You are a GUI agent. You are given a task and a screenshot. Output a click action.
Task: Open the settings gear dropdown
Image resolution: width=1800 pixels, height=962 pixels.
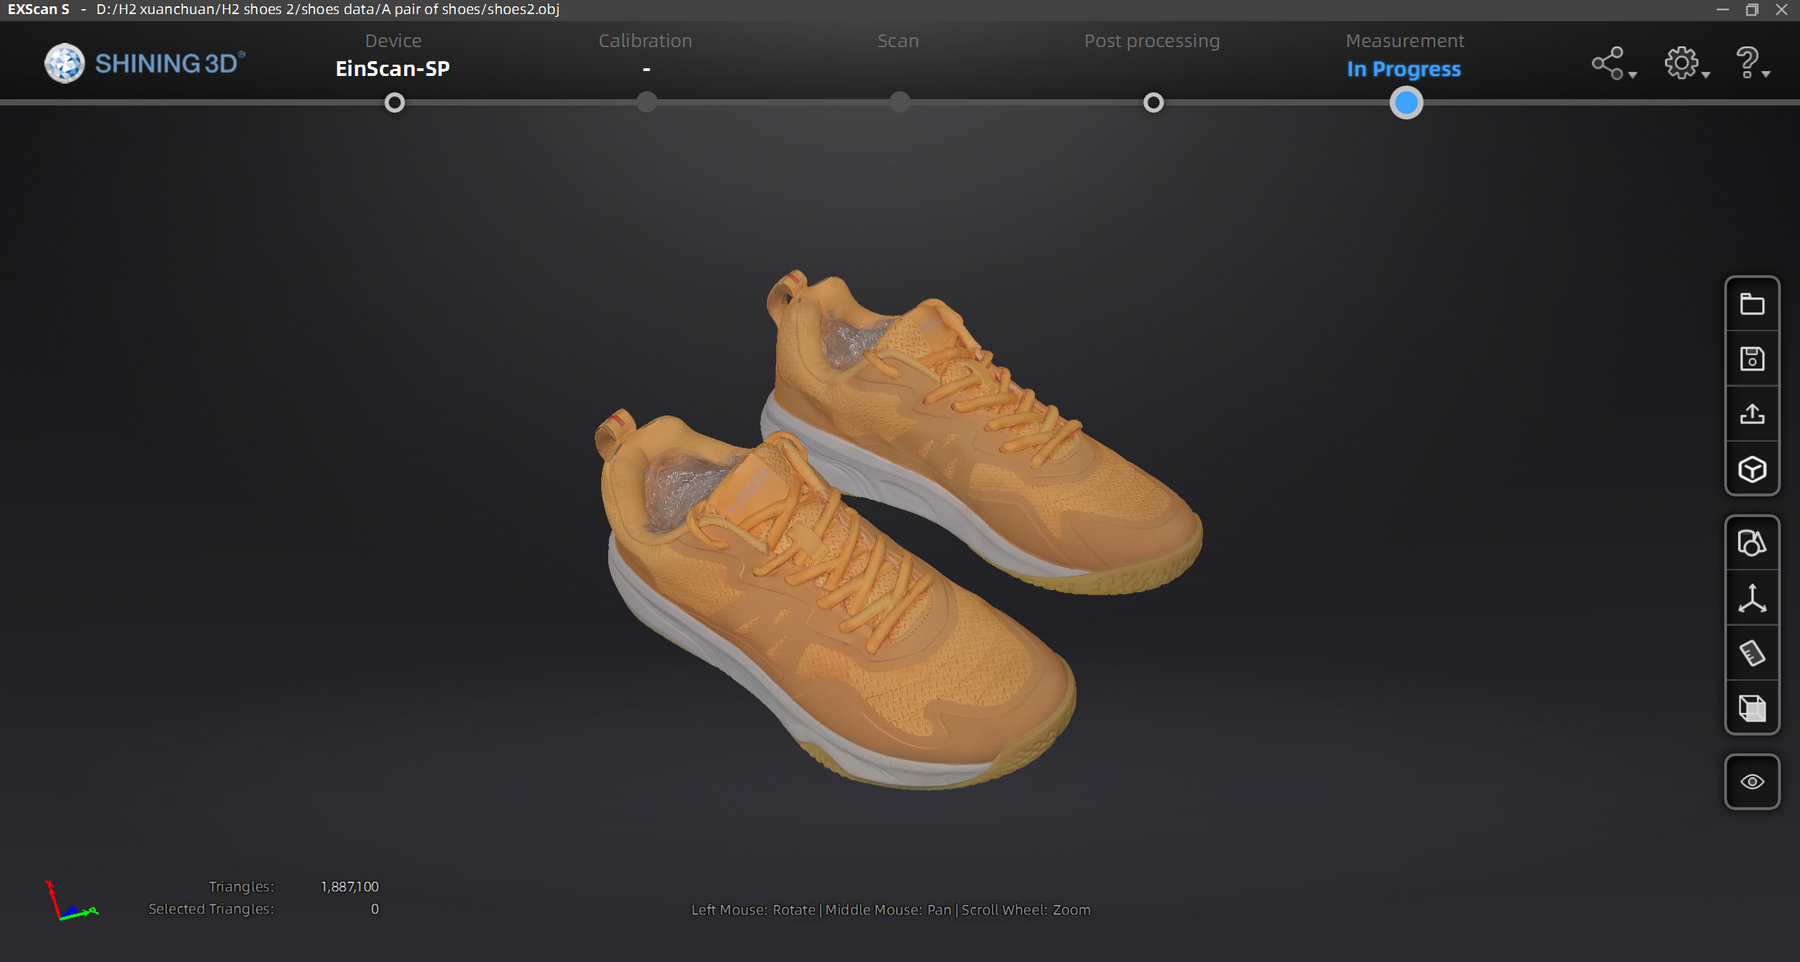coord(1686,64)
